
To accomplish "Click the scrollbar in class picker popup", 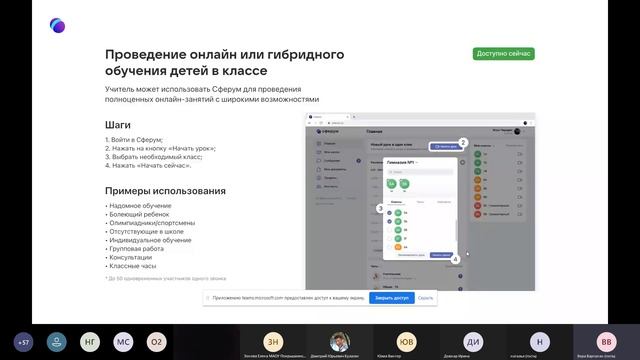I will tap(456, 230).
